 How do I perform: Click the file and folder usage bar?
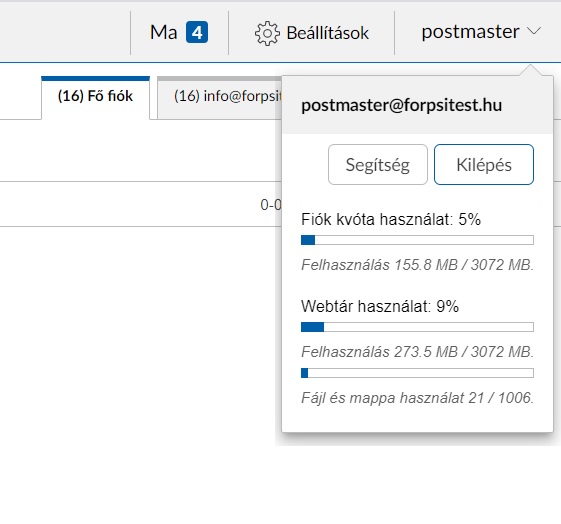point(418,373)
